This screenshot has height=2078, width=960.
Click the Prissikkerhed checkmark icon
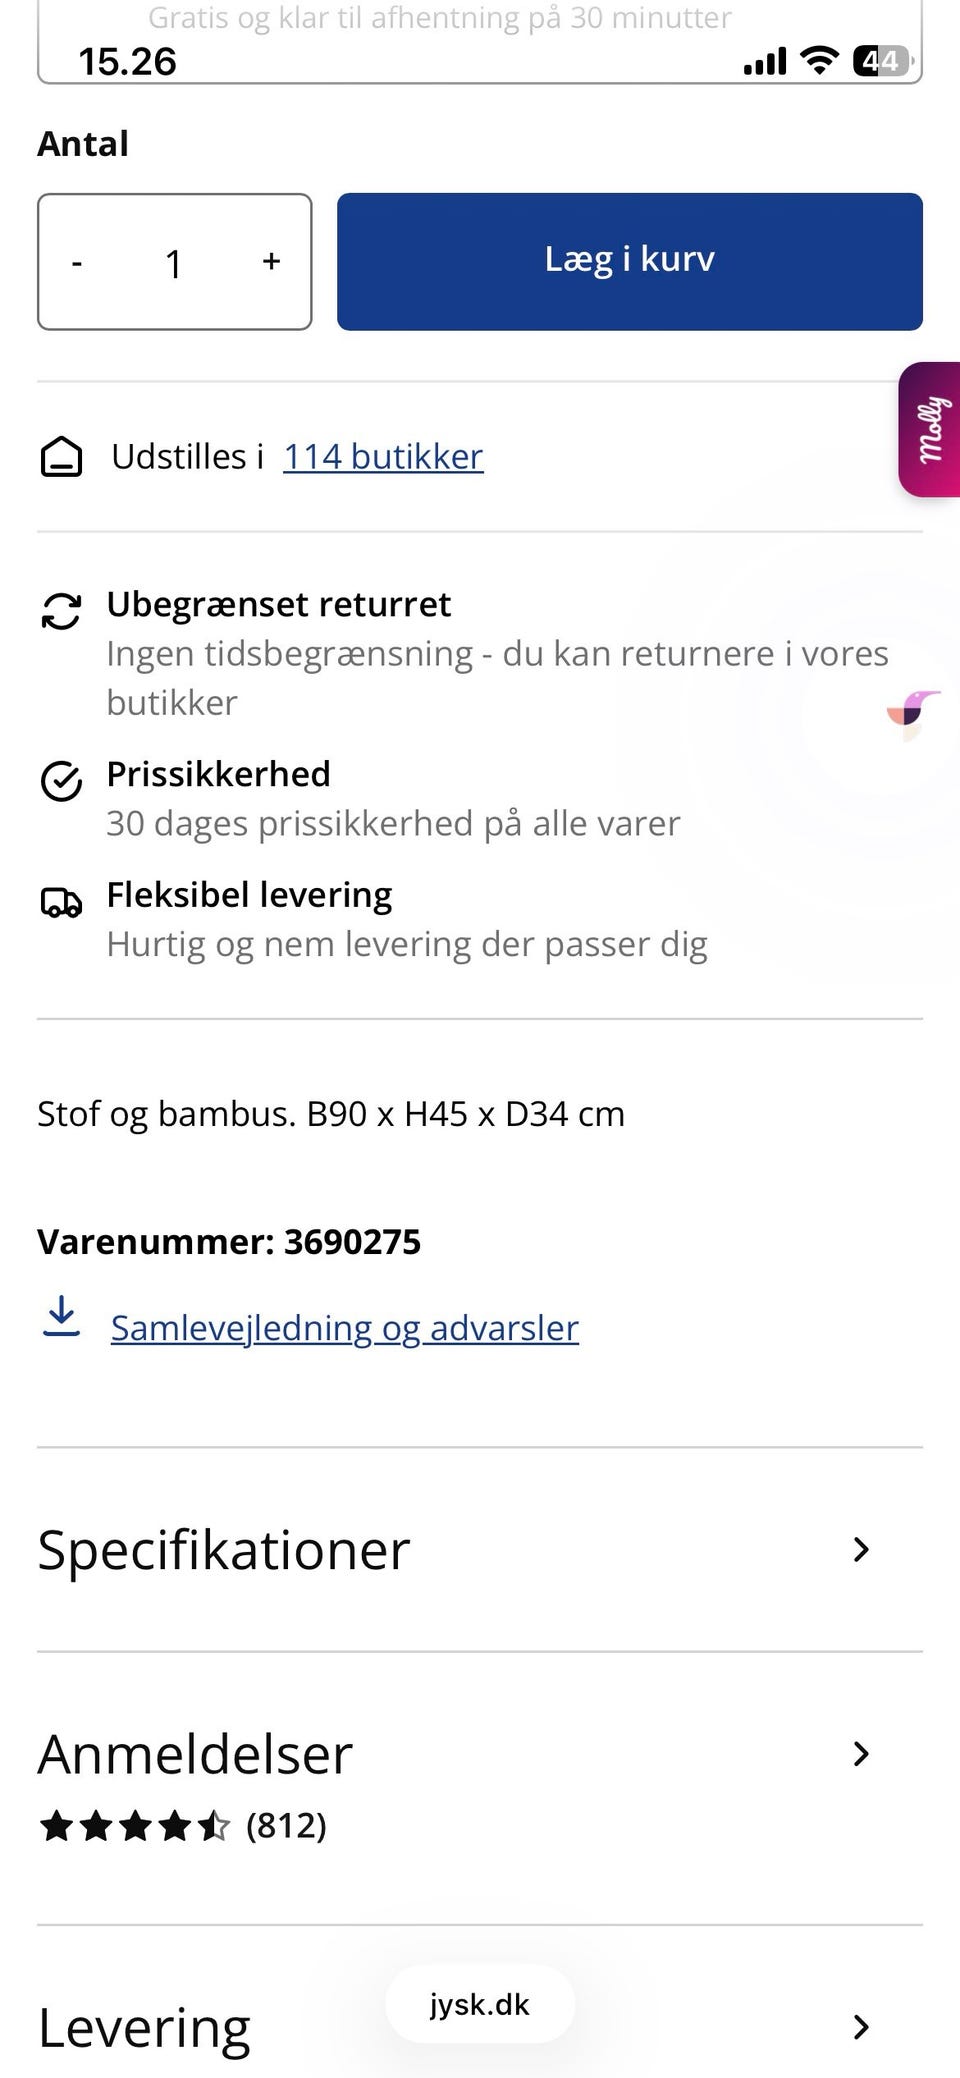[62, 782]
